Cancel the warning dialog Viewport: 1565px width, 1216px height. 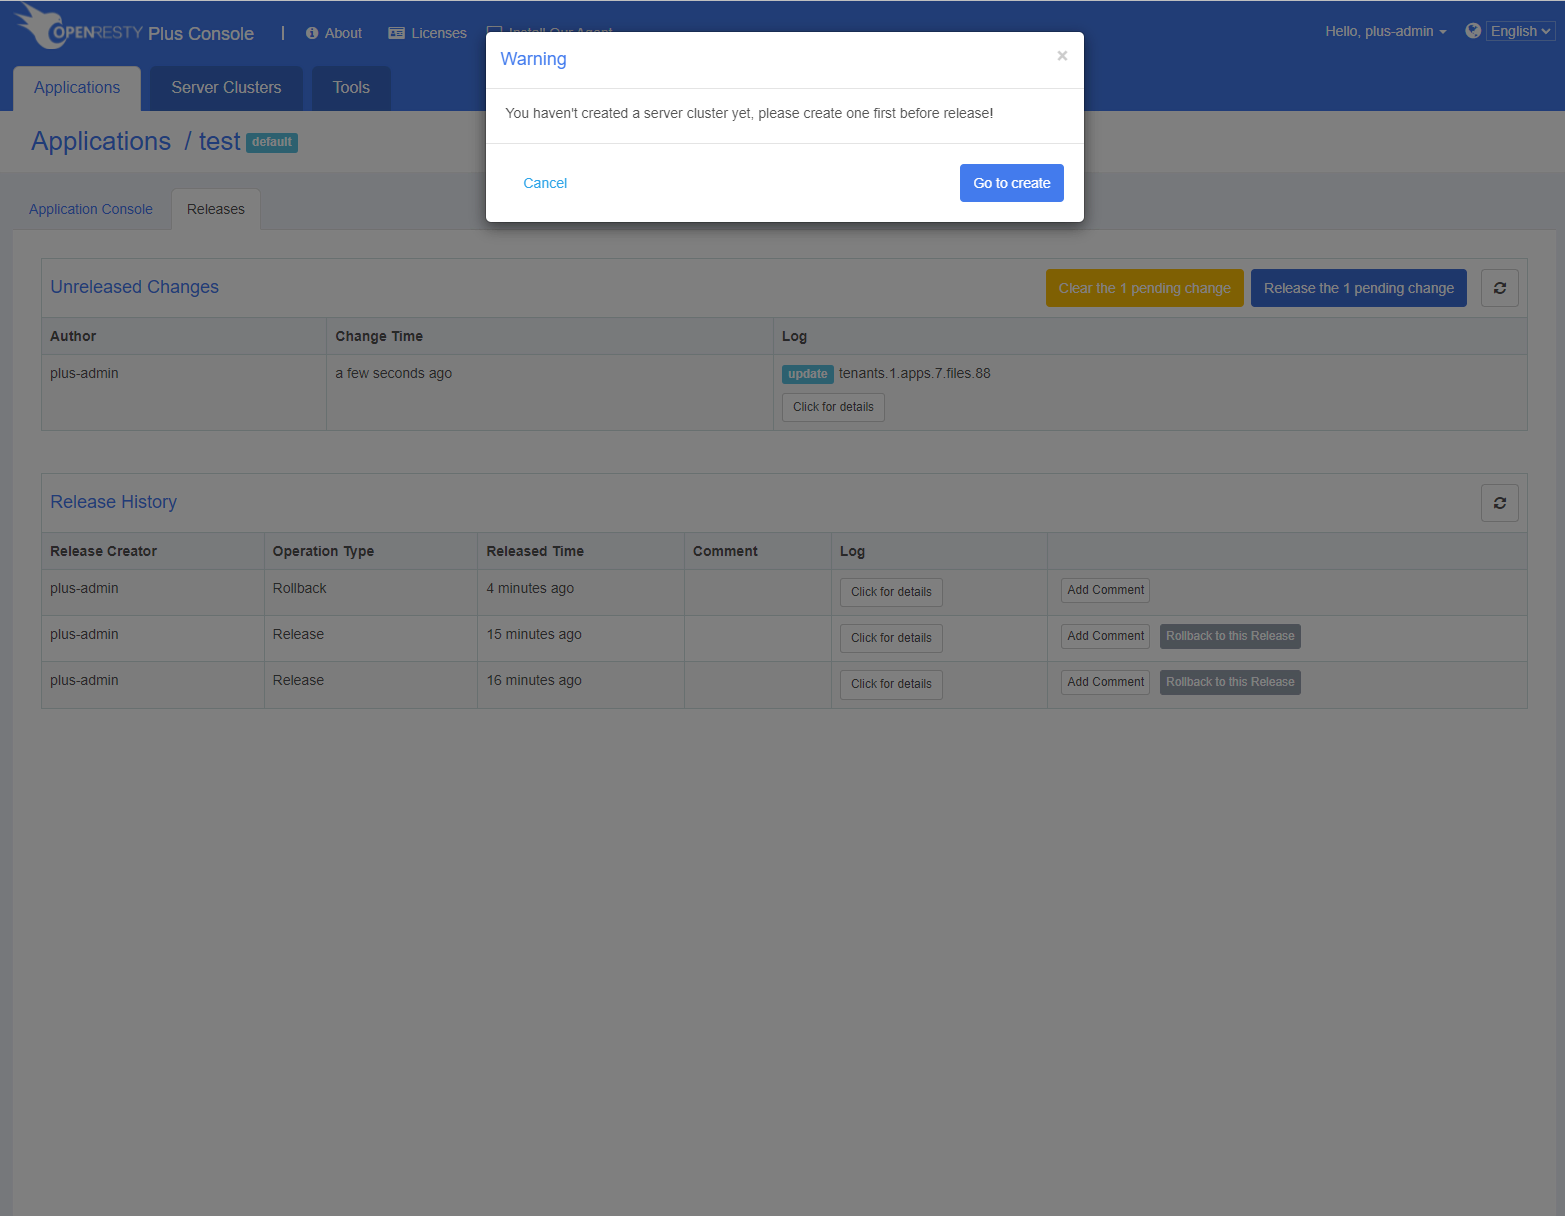(545, 183)
